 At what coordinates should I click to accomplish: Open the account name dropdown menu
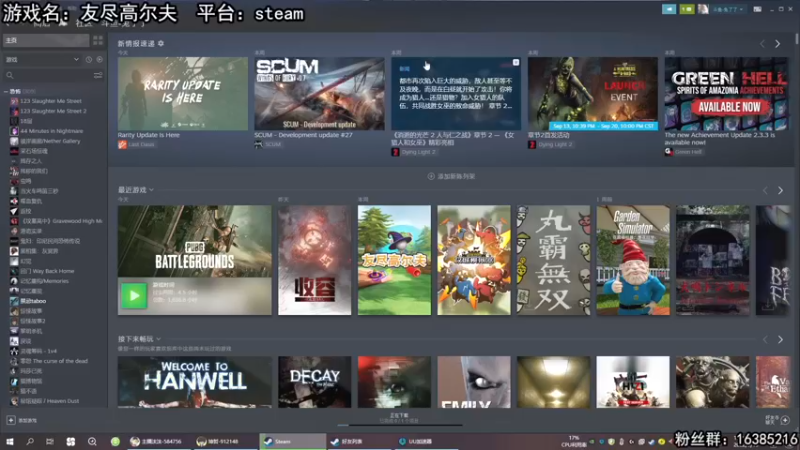coord(728,9)
